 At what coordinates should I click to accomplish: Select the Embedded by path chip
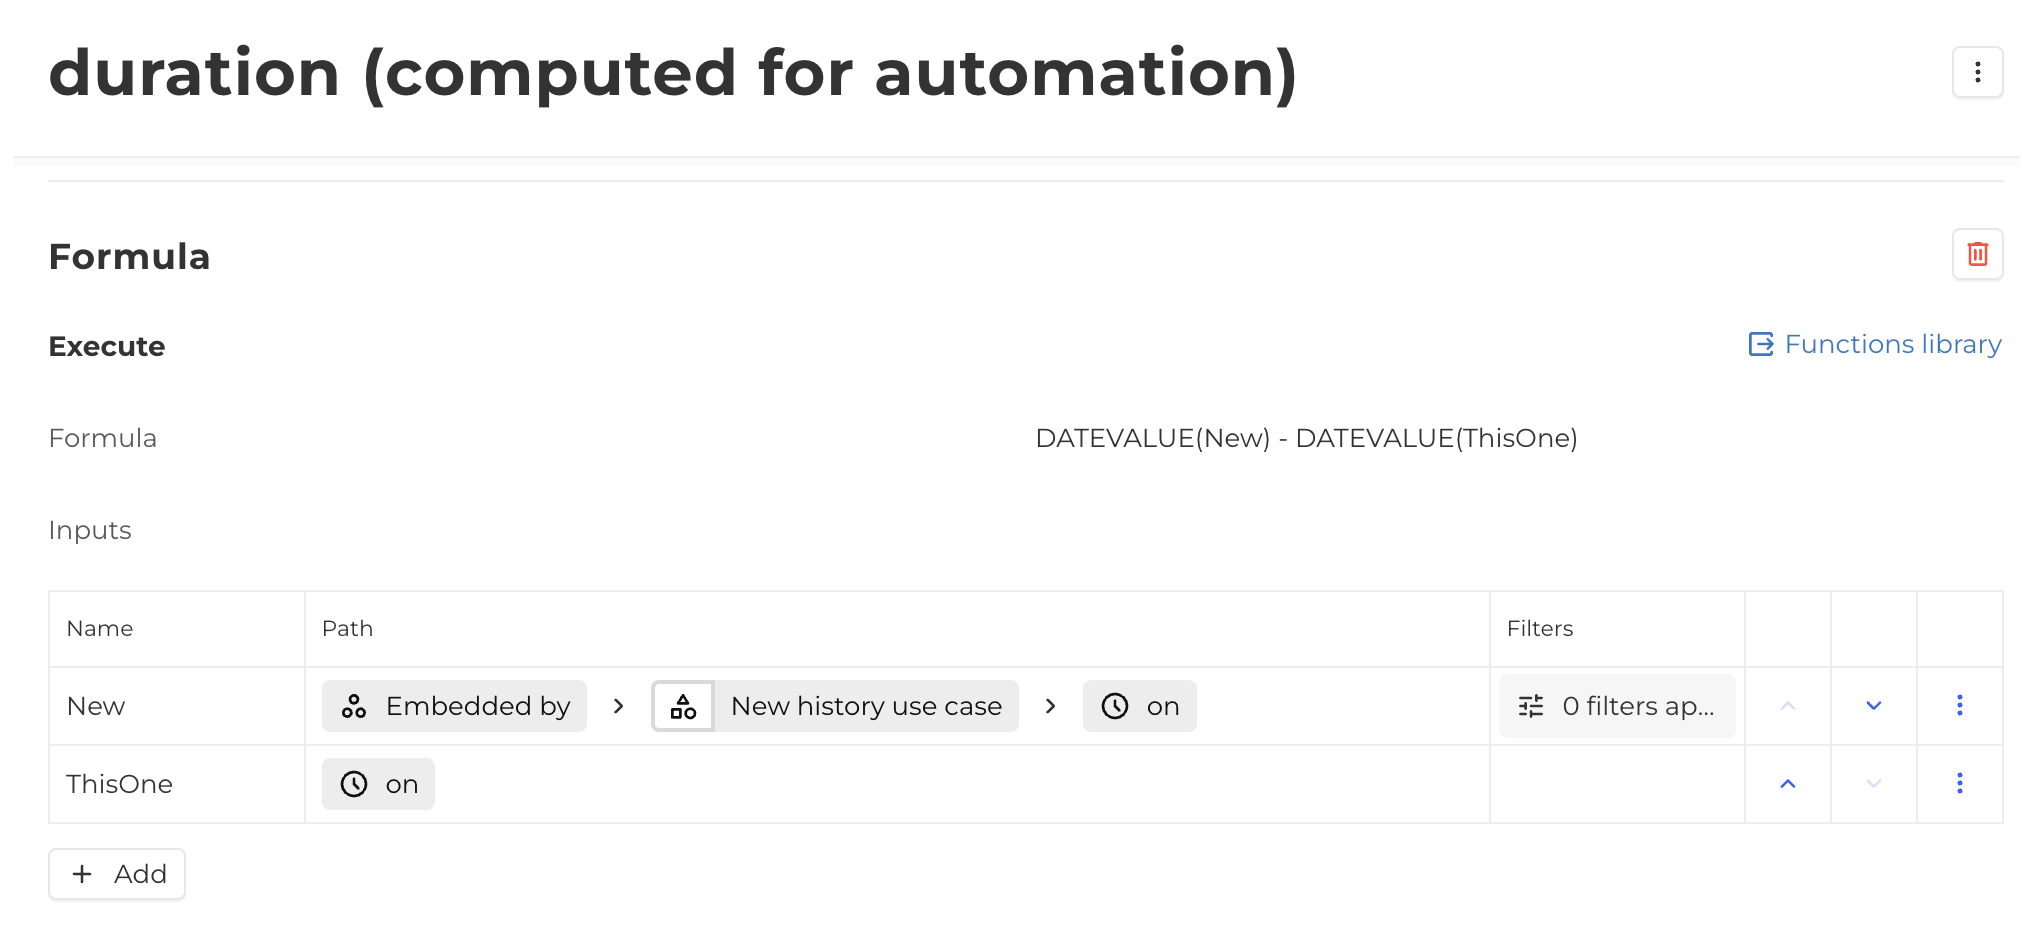point(455,706)
